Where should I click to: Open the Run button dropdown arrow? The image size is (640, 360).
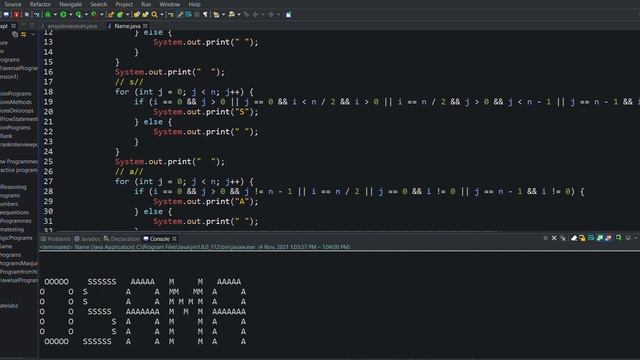tap(71, 15)
